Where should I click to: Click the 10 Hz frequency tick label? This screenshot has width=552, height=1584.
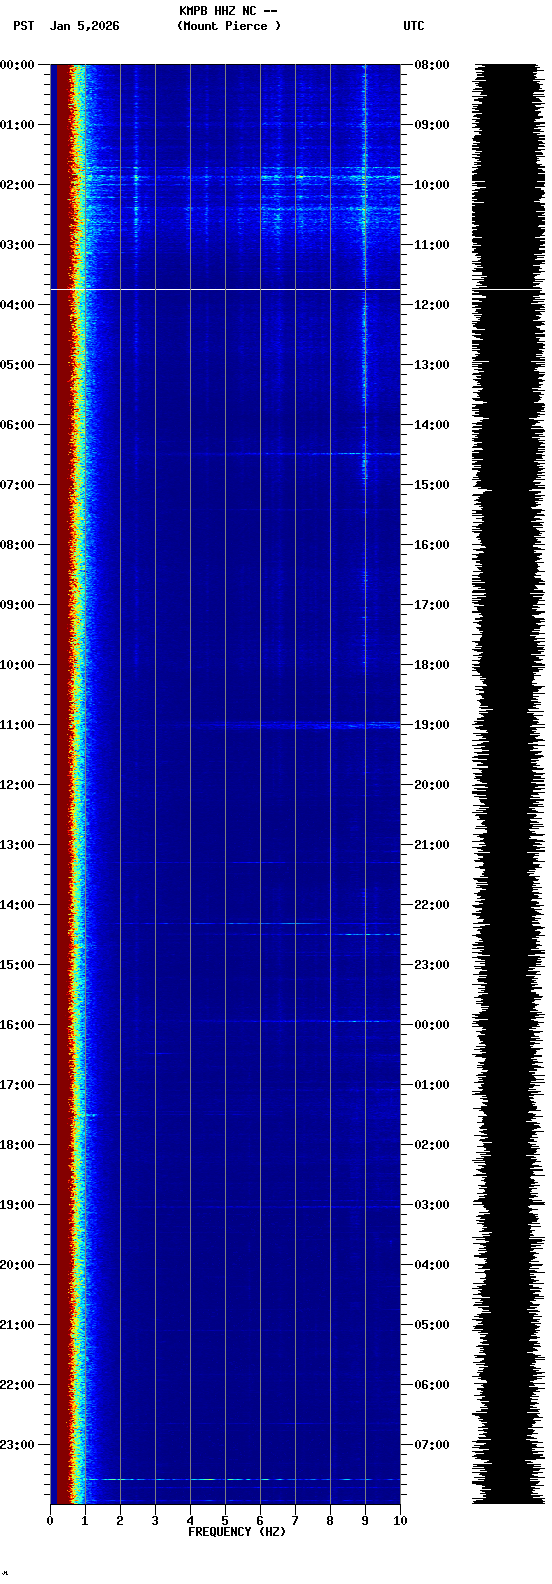coord(400,1521)
